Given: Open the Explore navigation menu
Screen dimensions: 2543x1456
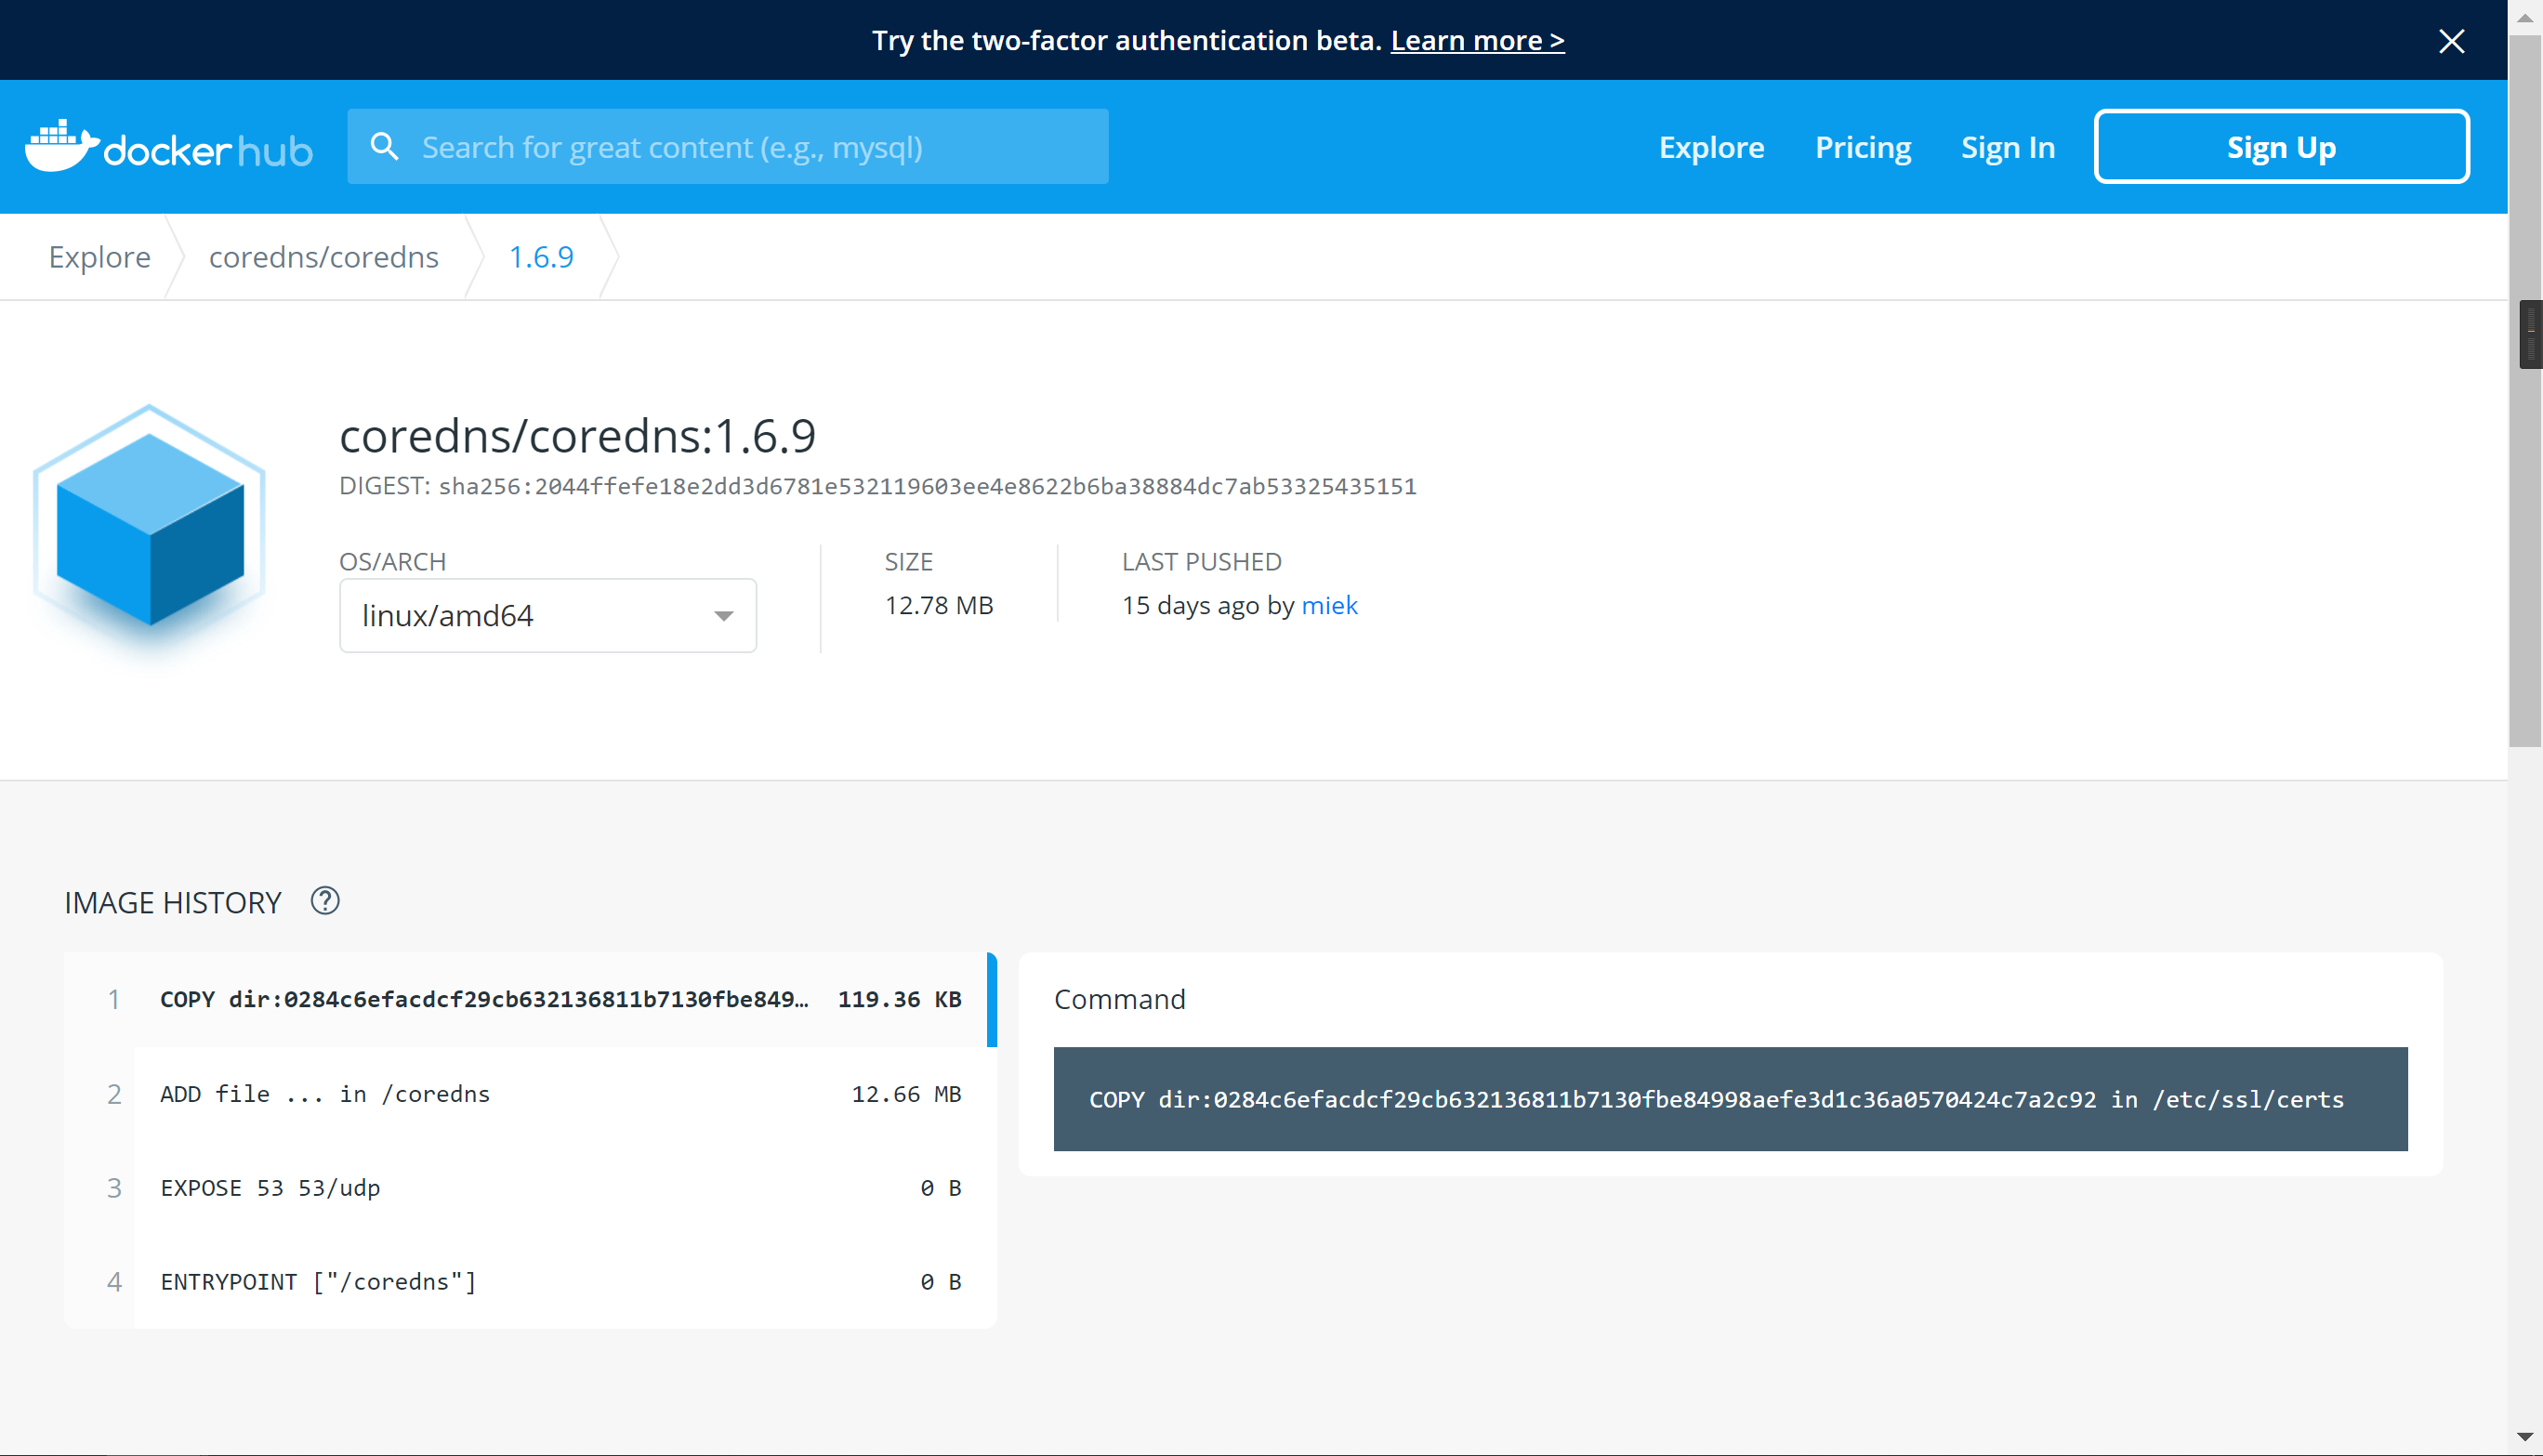Looking at the screenshot, I should (x=1711, y=146).
